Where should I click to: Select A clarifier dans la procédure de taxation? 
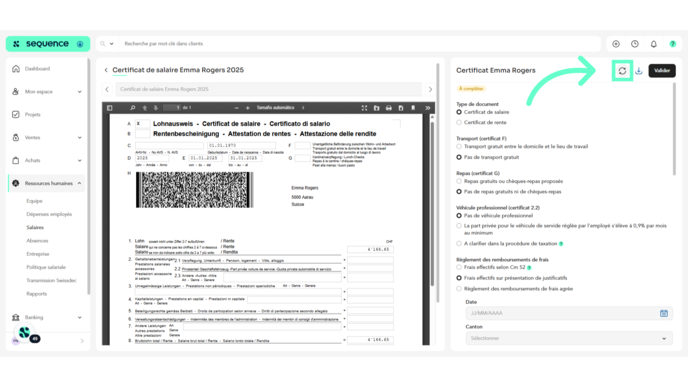(459, 244)
